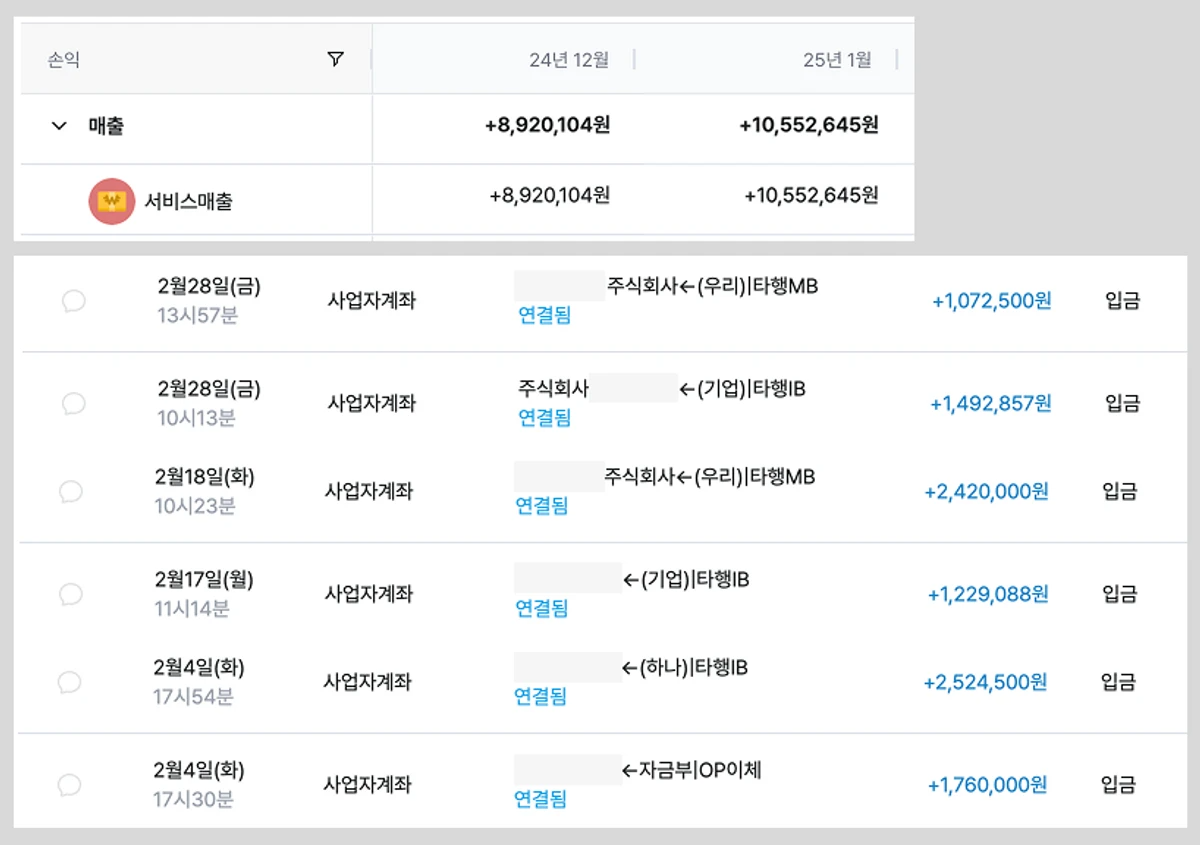Open 연결됨 link on +2,524,500원 deposit

pos(540,696)
